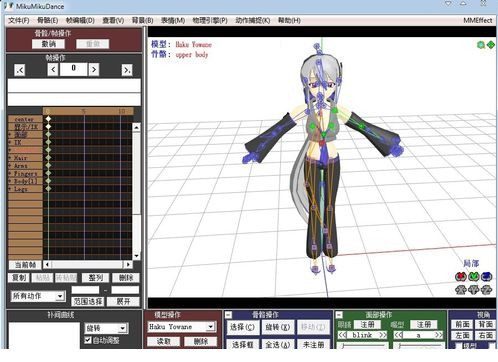Toggle the 自动调整 checkbox
The width and height of the screenshot is (498, 362).
(x=88, y=340)
